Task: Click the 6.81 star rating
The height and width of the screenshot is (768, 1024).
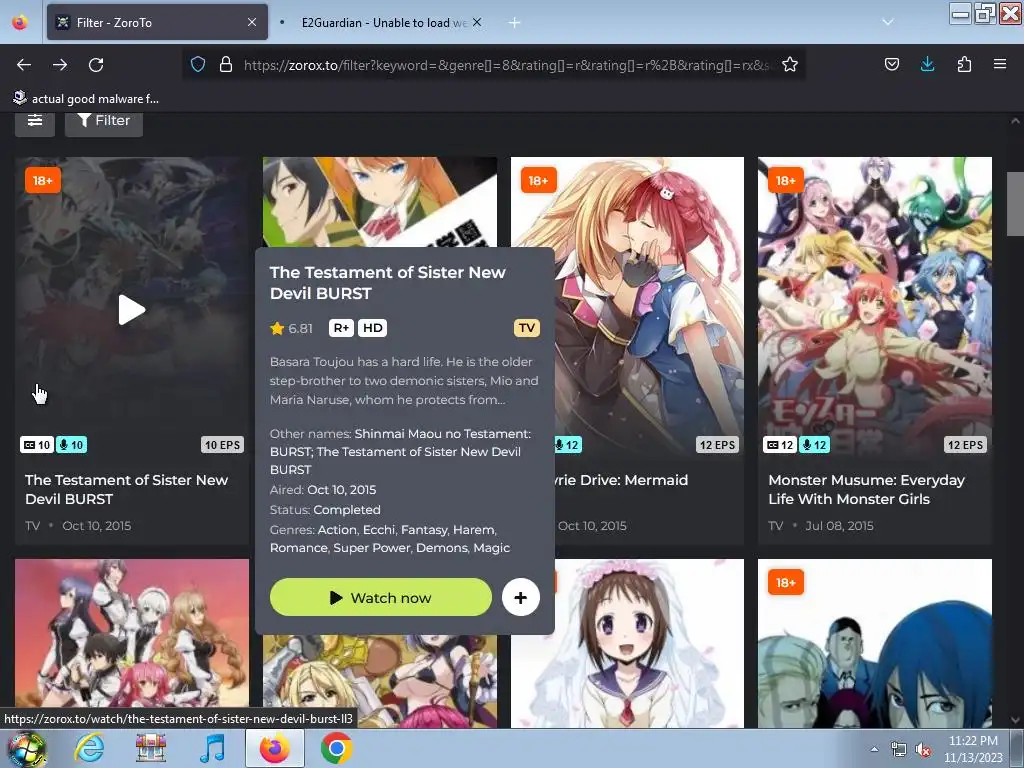Action: 291,328
